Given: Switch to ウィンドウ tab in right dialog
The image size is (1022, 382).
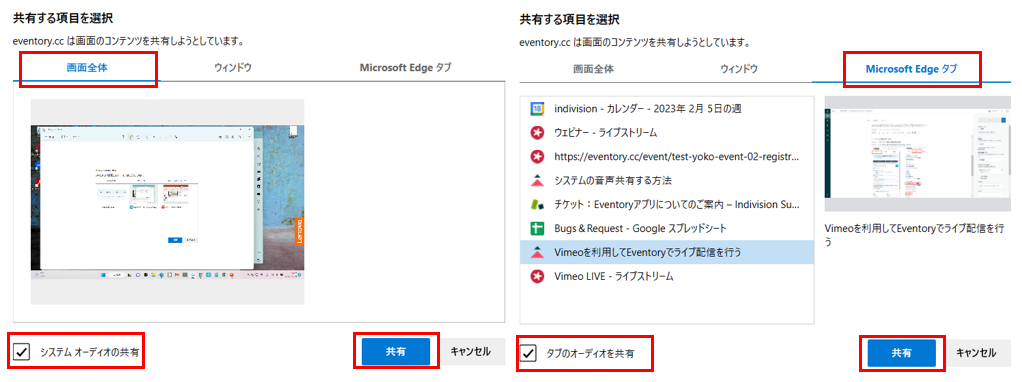Looking at the screenshot, I should point(739,68).
